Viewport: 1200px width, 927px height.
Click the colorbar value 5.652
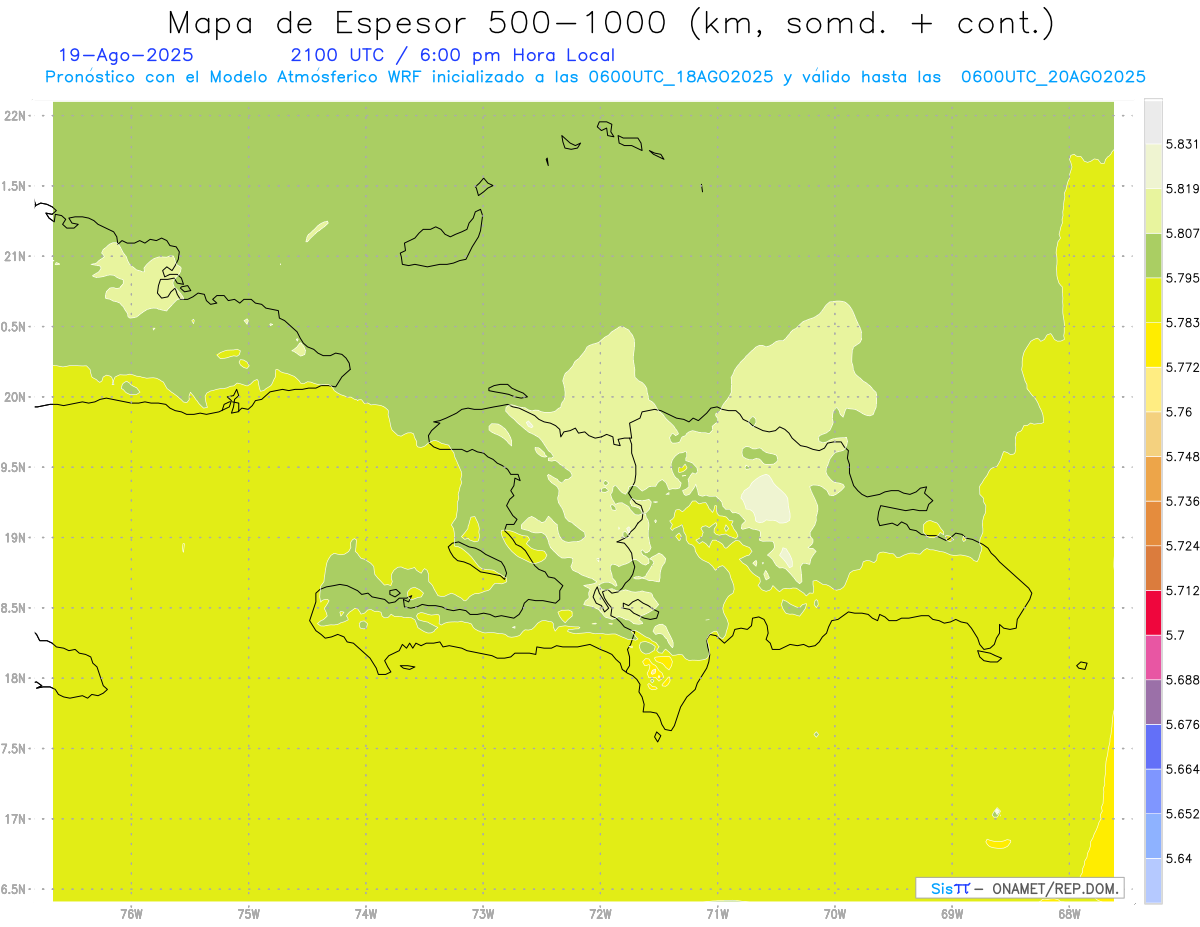tap(1181, 814)
